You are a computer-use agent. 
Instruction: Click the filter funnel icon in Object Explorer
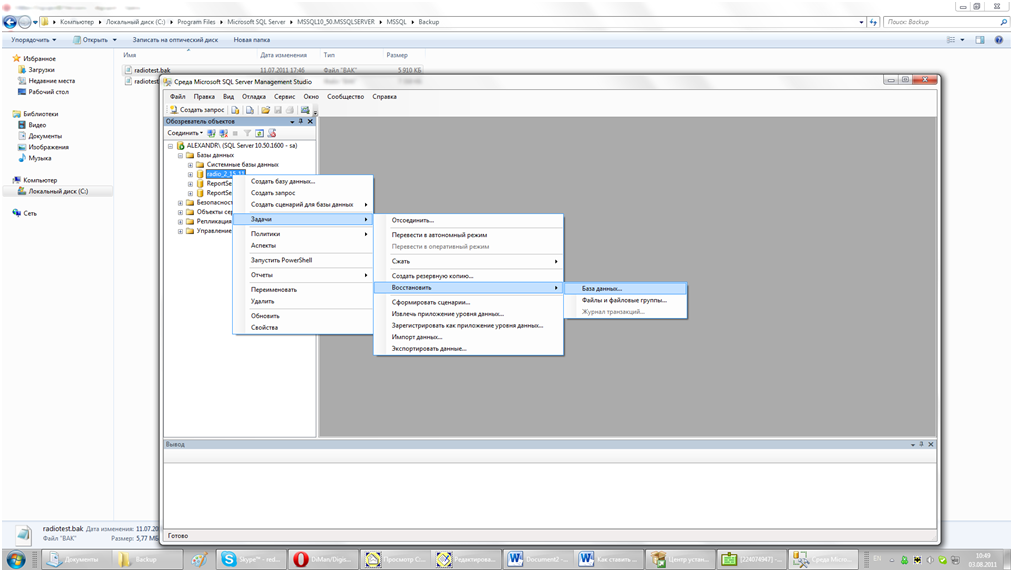(247, 133)
